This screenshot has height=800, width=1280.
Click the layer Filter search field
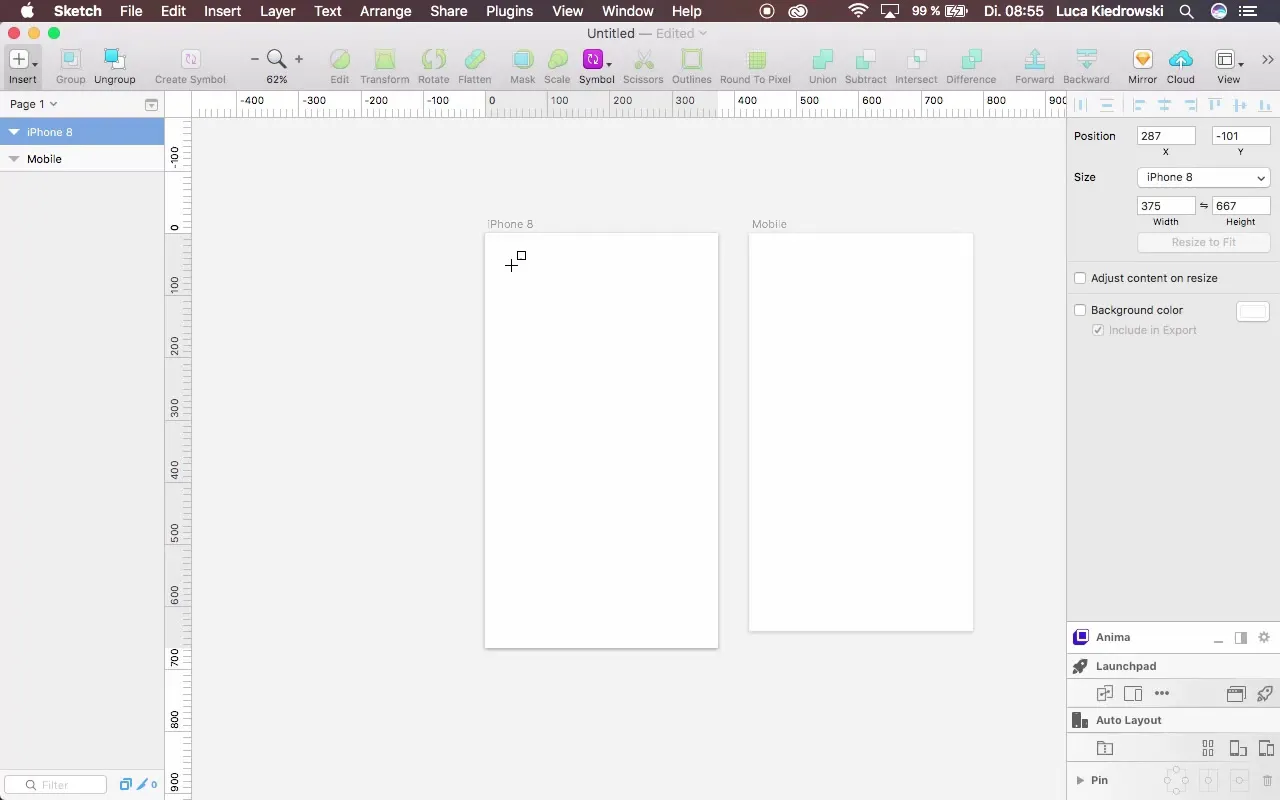(56, 785)
